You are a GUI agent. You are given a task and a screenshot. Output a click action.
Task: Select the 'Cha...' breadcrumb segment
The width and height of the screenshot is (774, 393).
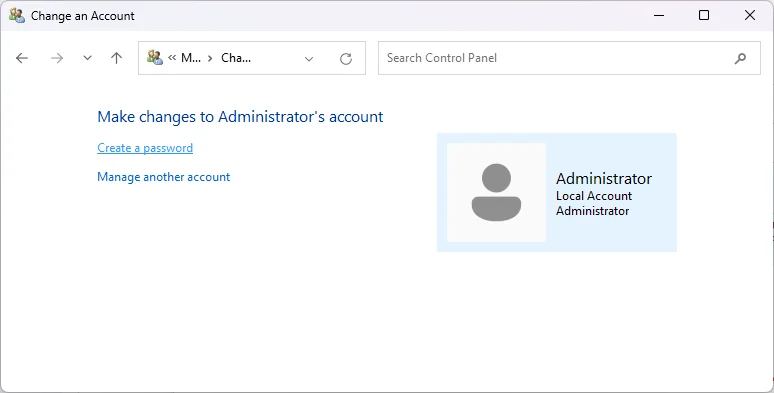(236, 58)
